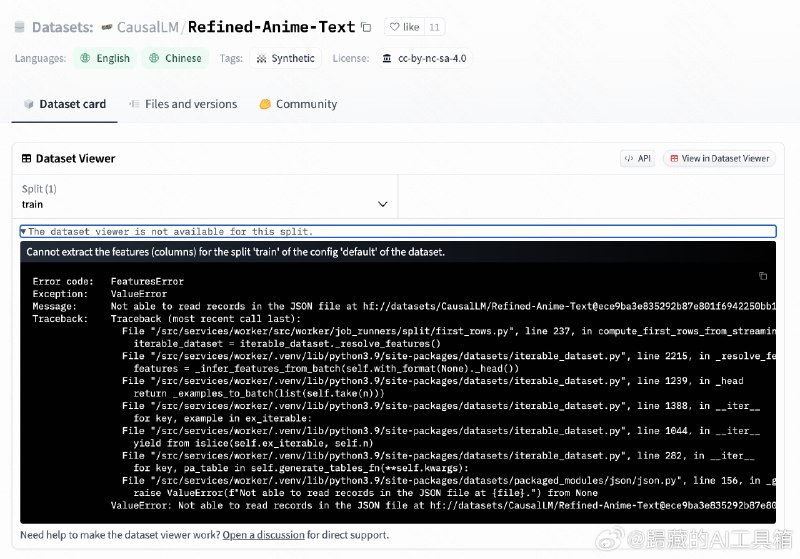Viewport: 800px width, 559px height.
Task: Like this dataset
Action: (405, 27)
